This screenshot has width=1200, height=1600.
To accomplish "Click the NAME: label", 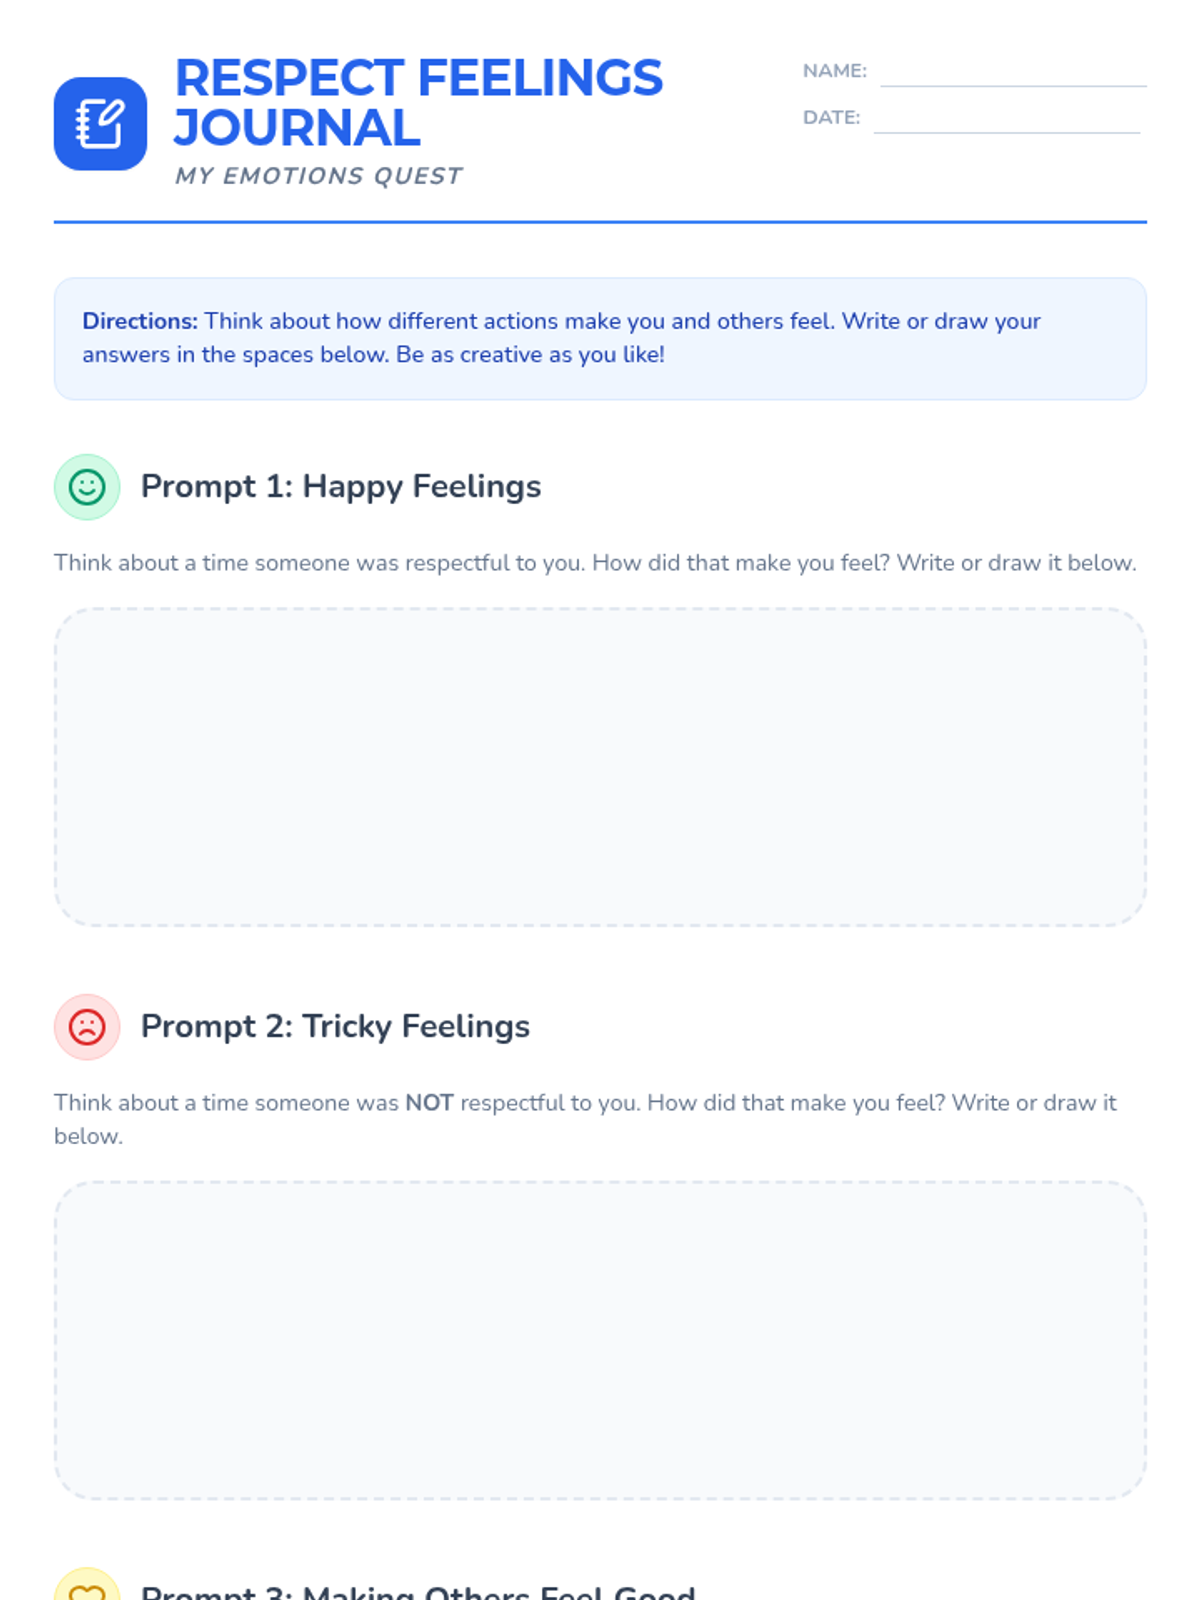I will pos(834,71).
